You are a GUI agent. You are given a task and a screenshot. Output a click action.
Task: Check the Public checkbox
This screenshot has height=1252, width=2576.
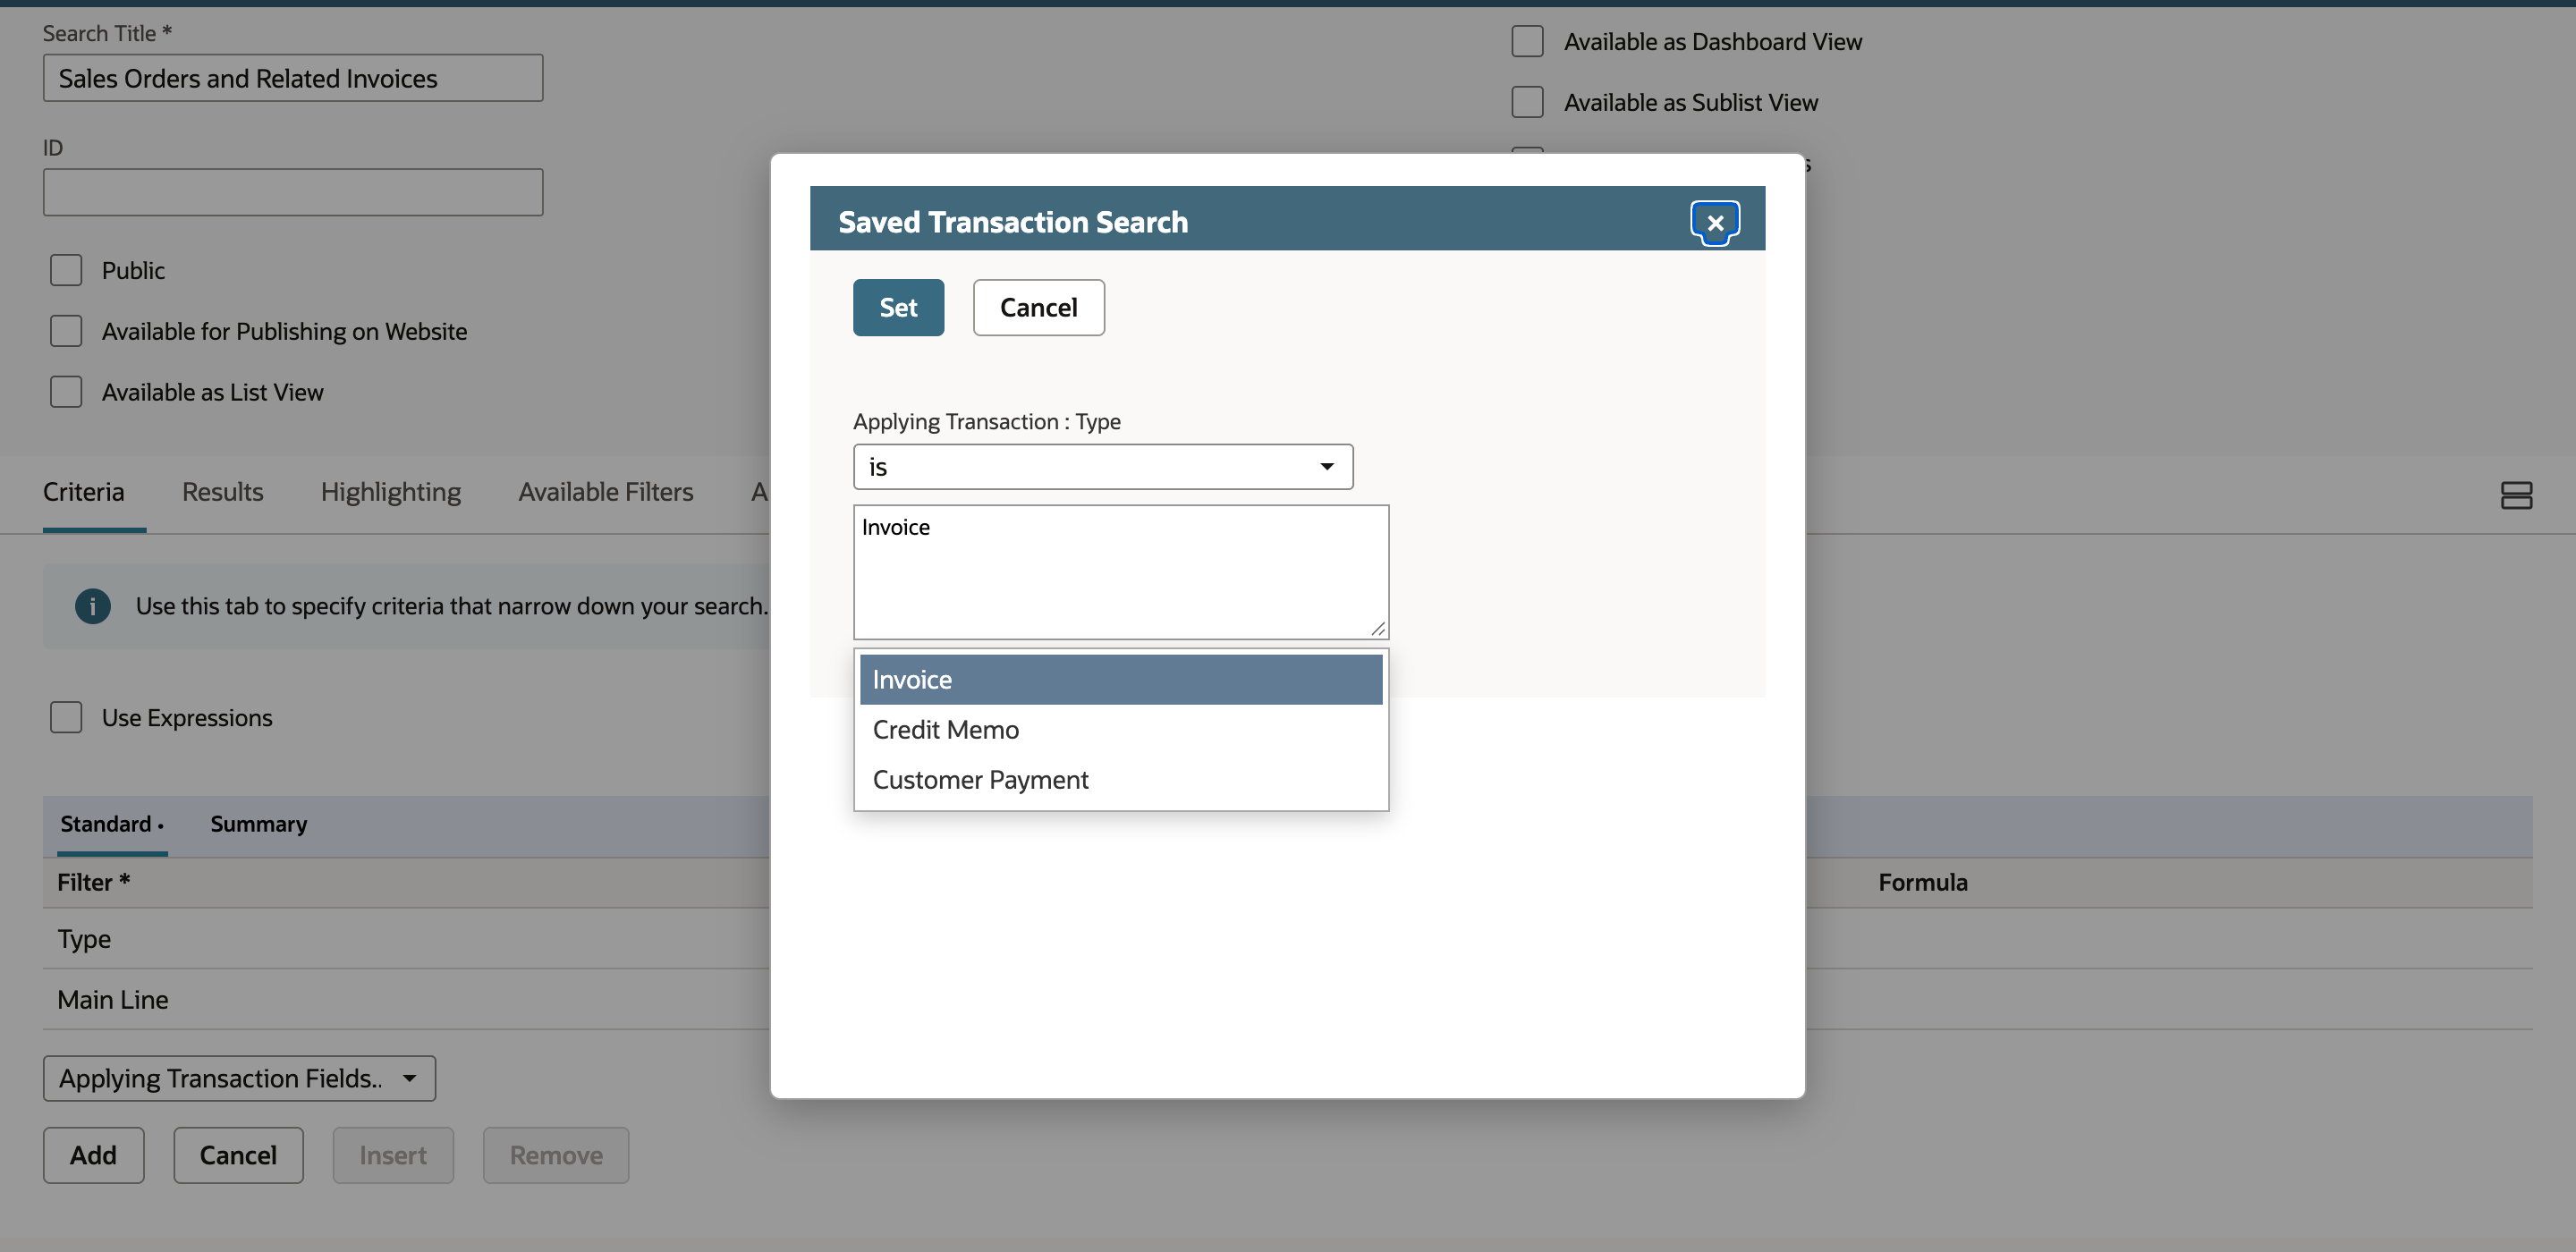coord(66,270)
